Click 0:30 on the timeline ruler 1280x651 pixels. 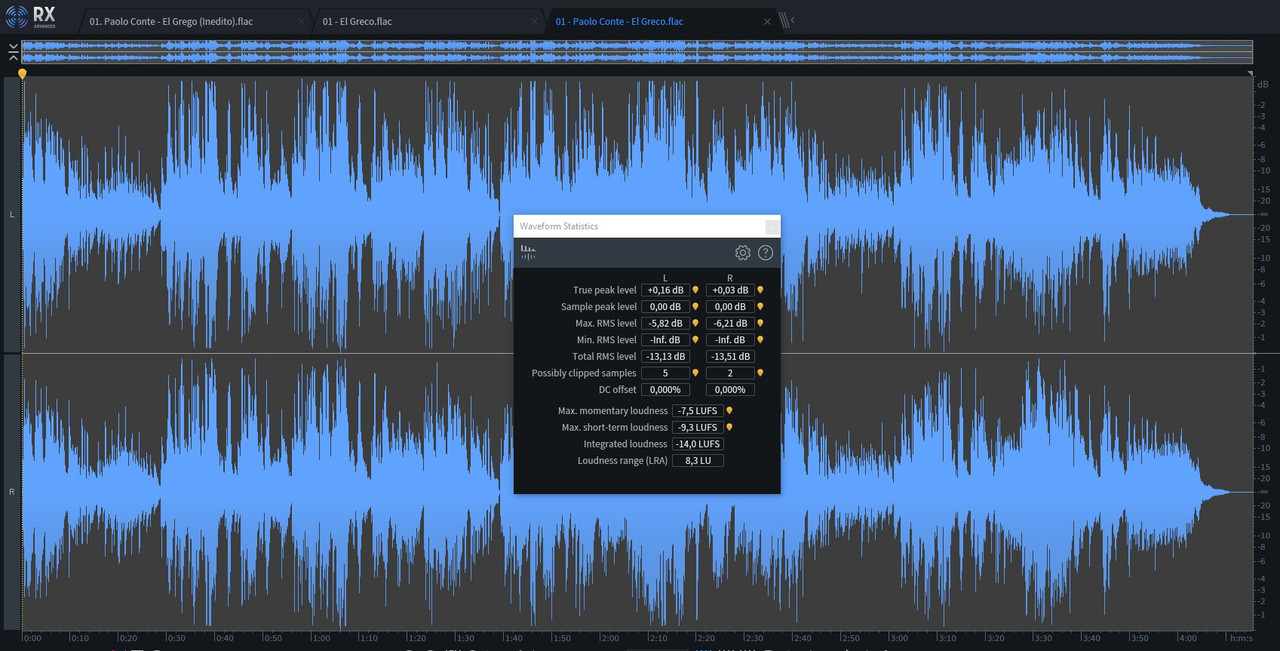176,638
